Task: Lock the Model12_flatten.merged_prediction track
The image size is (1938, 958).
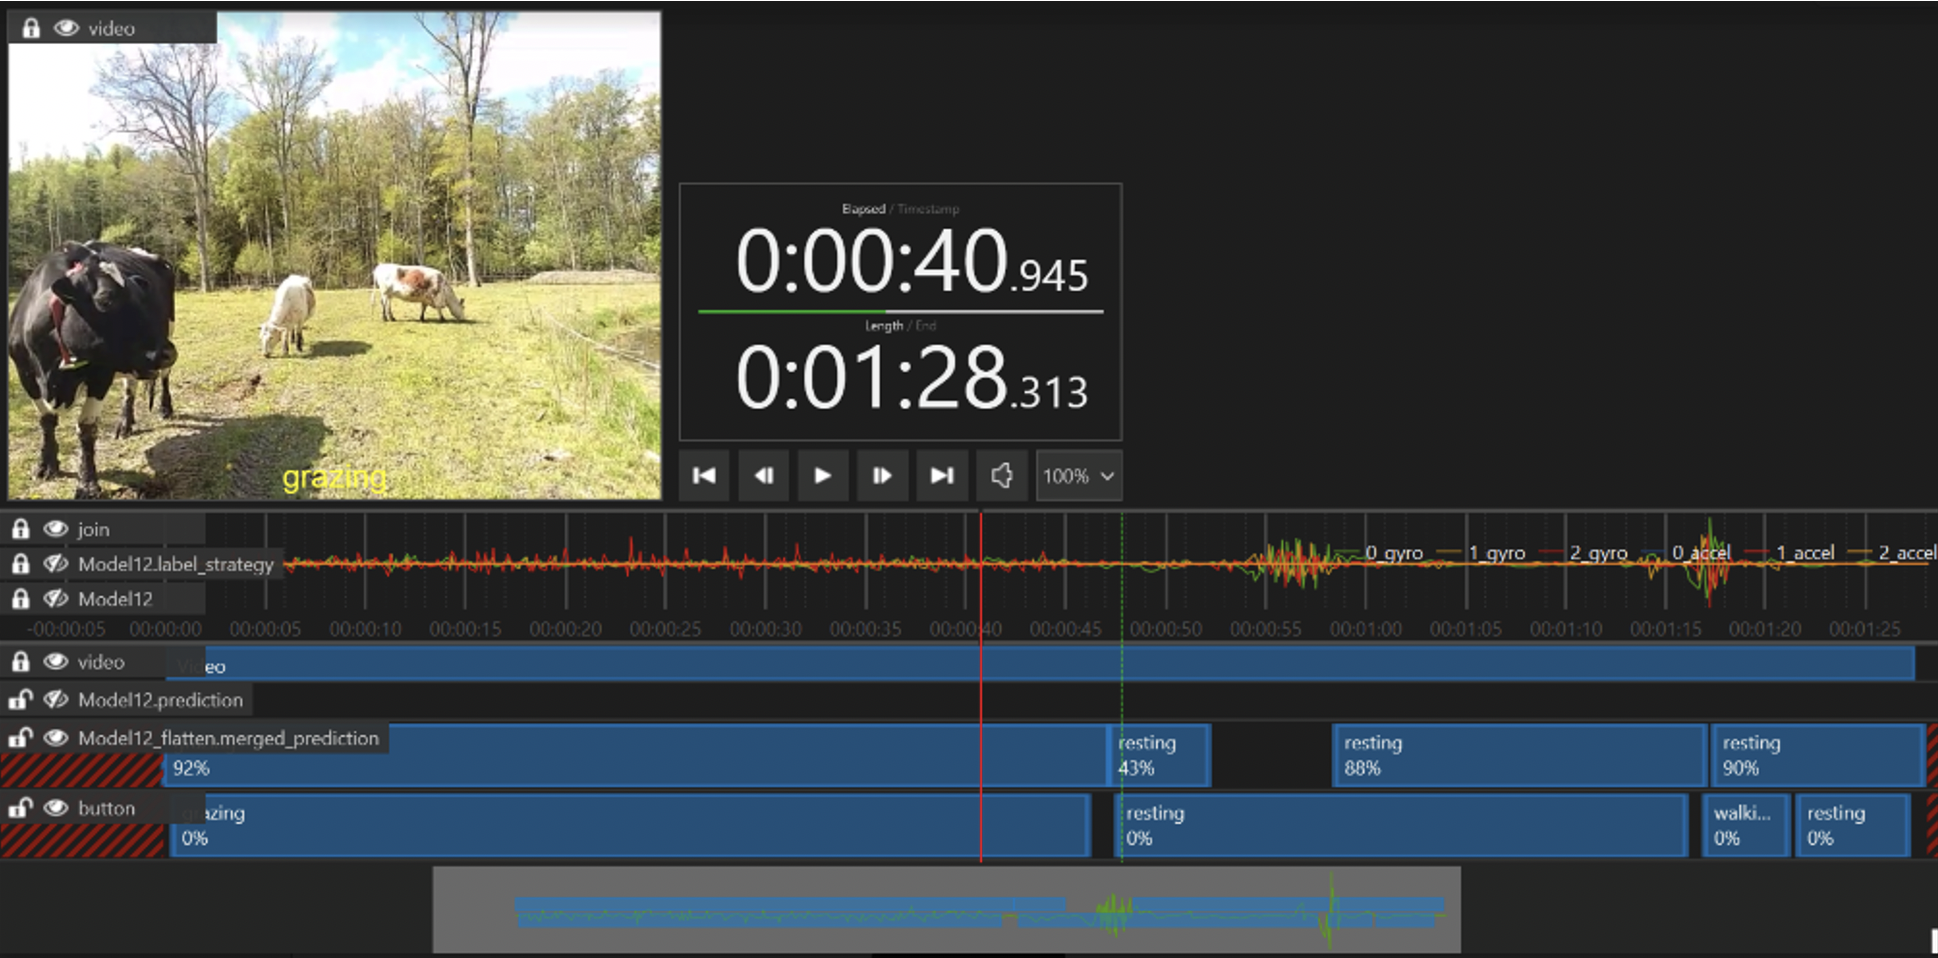Action: click(21, 738)
